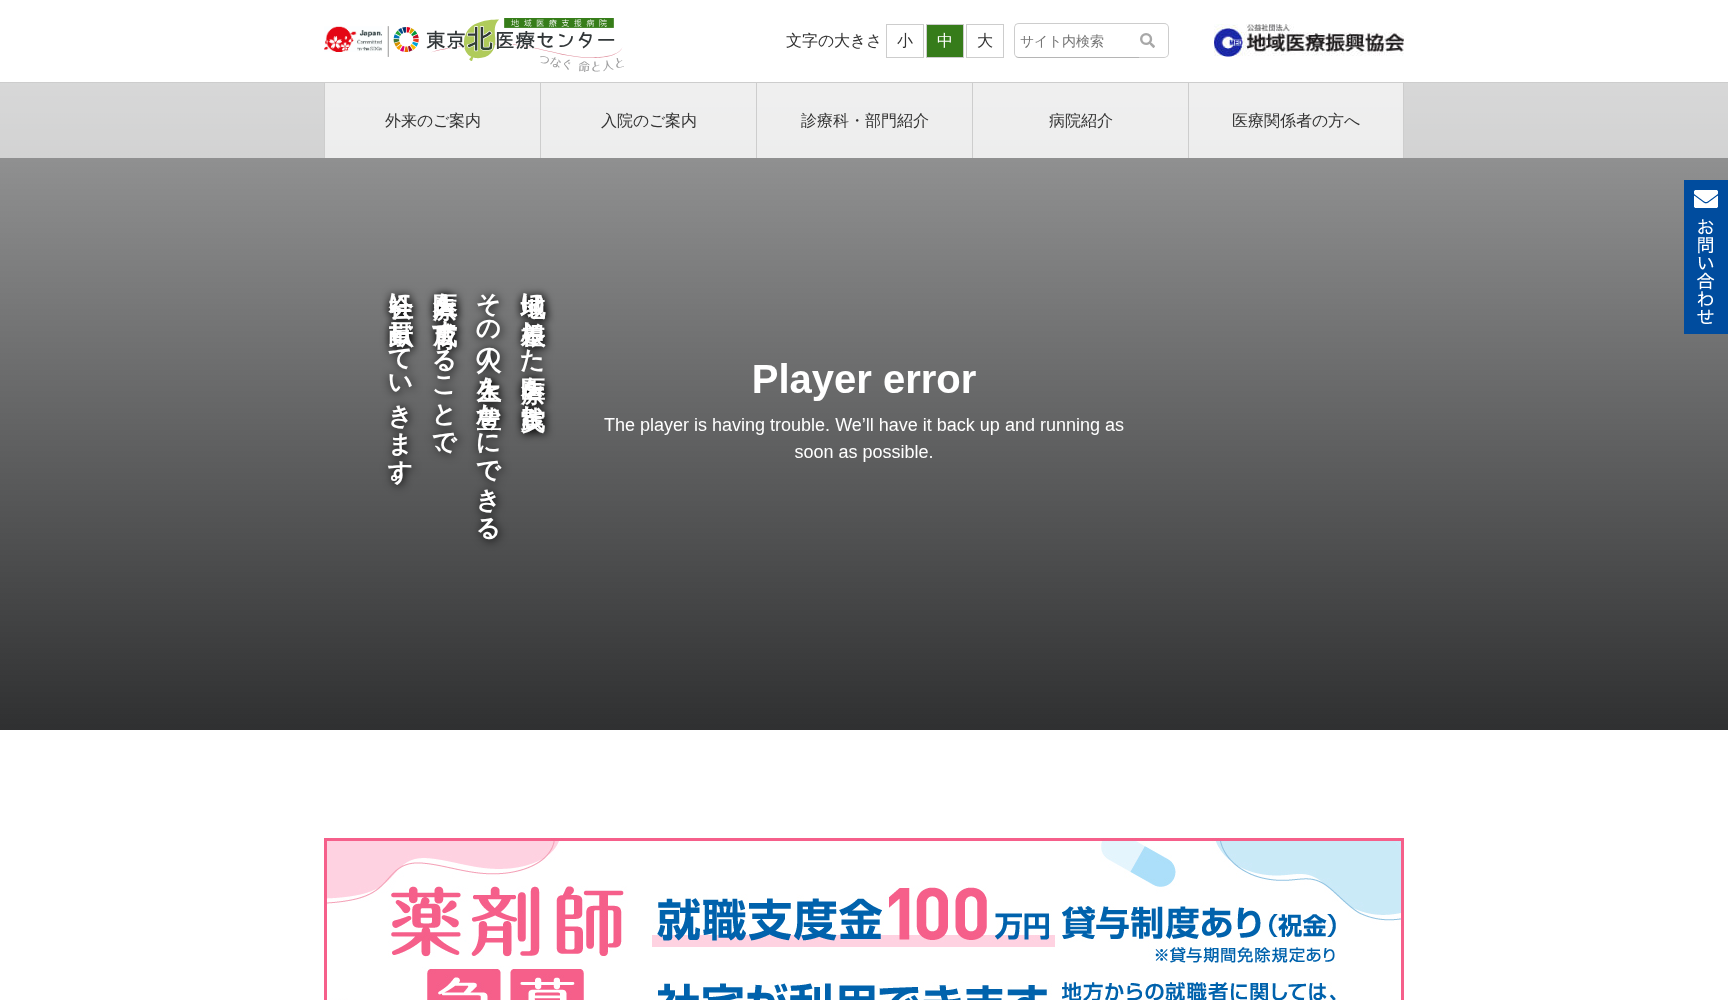This screenshot has height=1000, width=1728.
Task: Open the お問い合わせ side tab
Action: pyautogui.click(x=1705, y=258)
